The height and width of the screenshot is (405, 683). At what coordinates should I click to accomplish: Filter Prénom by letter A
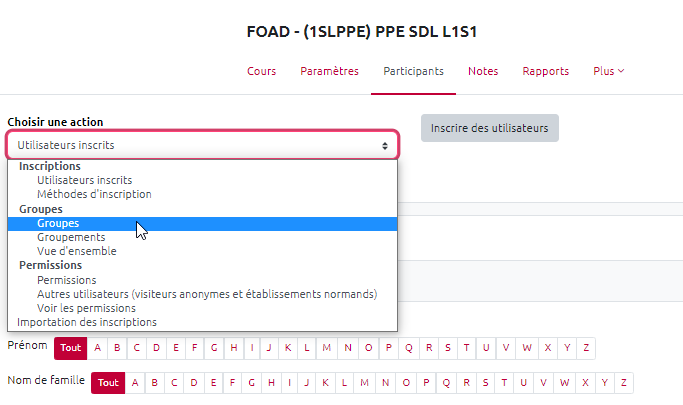click(99, 348)
